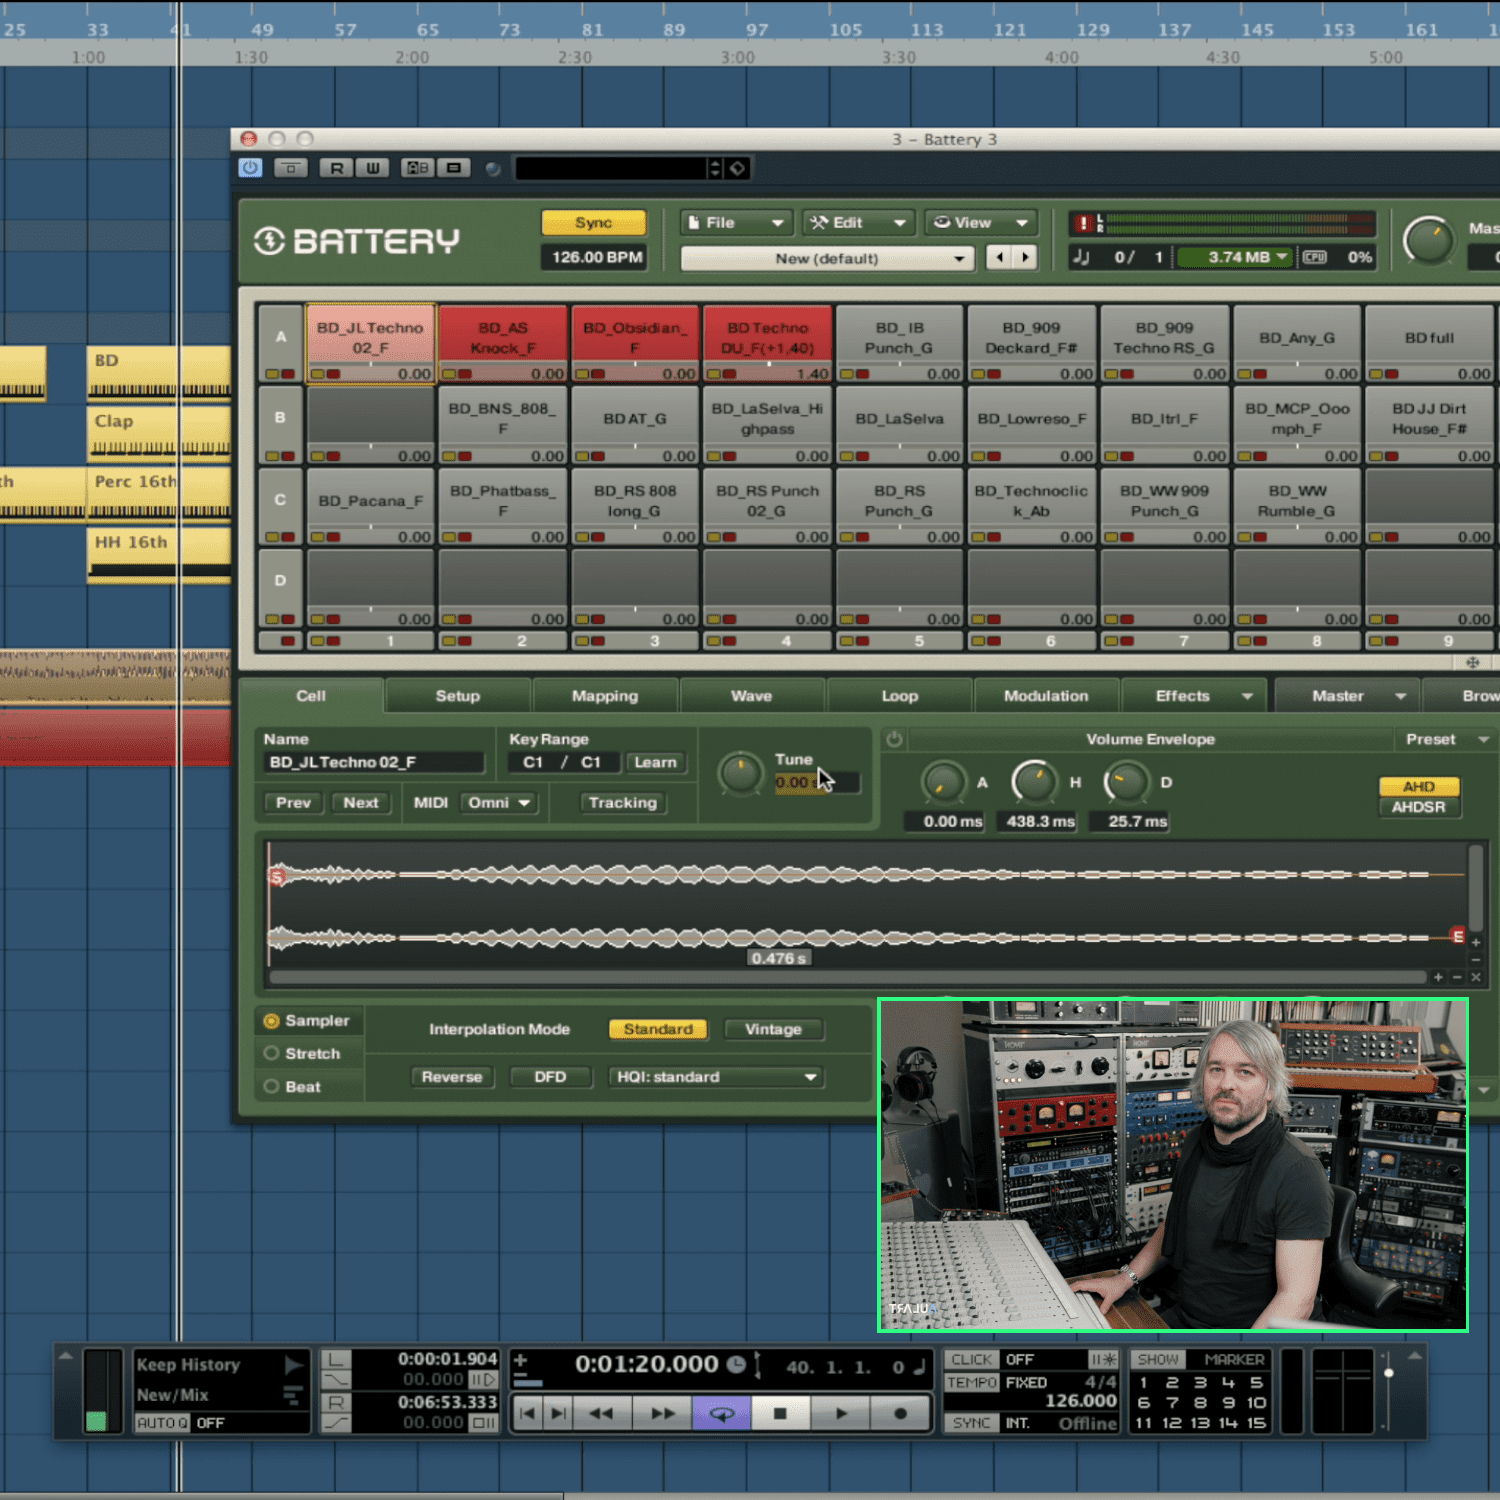The width and height of the screenshot is (1500, 1500).
Task: Click the time display clock icon
Action: (x=735, y=1364)
